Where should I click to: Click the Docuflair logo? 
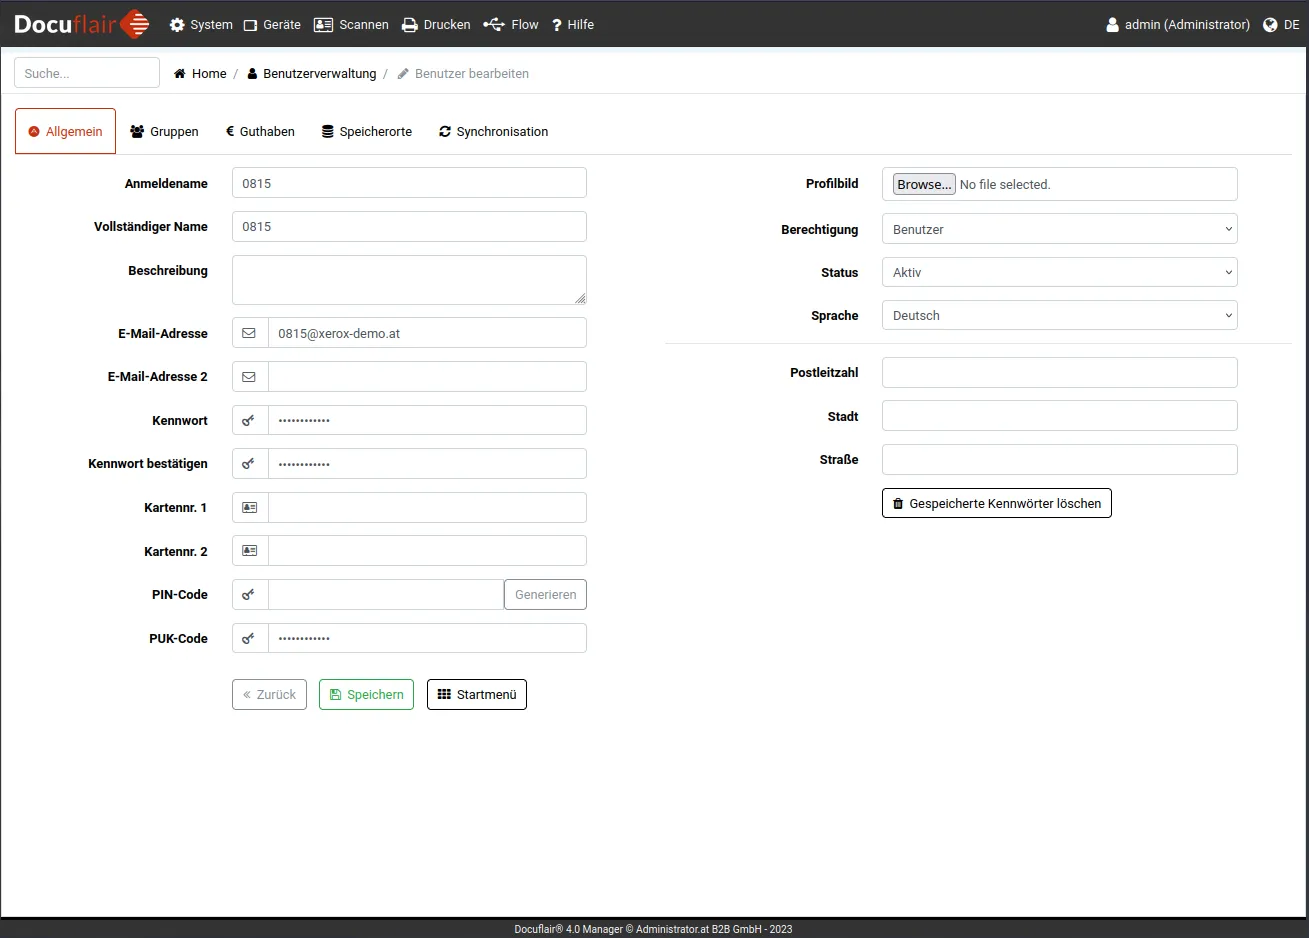[x=82, y=24]
